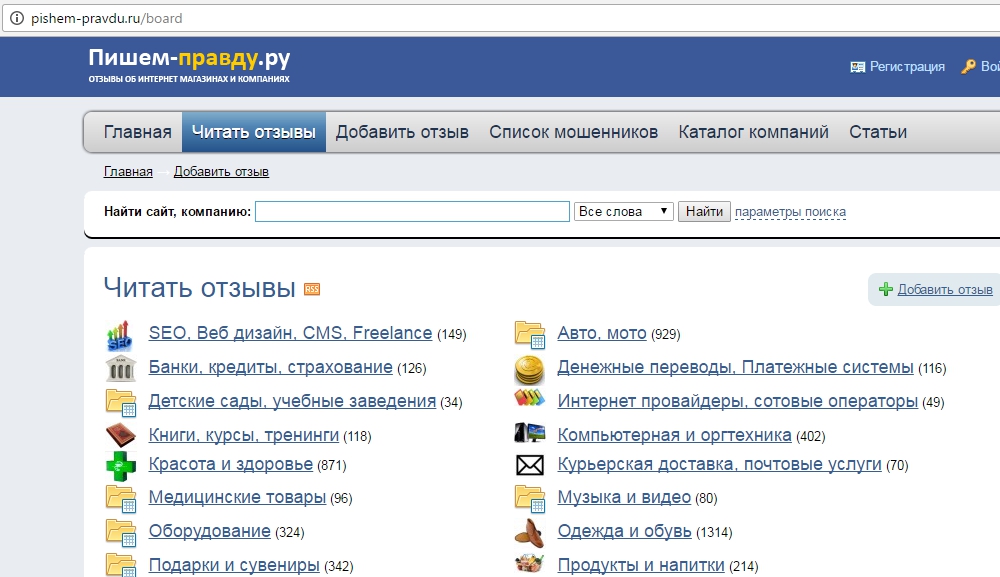Image resolution: width=1000 pixels, height=577 pixels.
Task: Open Детские сады, учебные заведения category
Action: point(292,401)
